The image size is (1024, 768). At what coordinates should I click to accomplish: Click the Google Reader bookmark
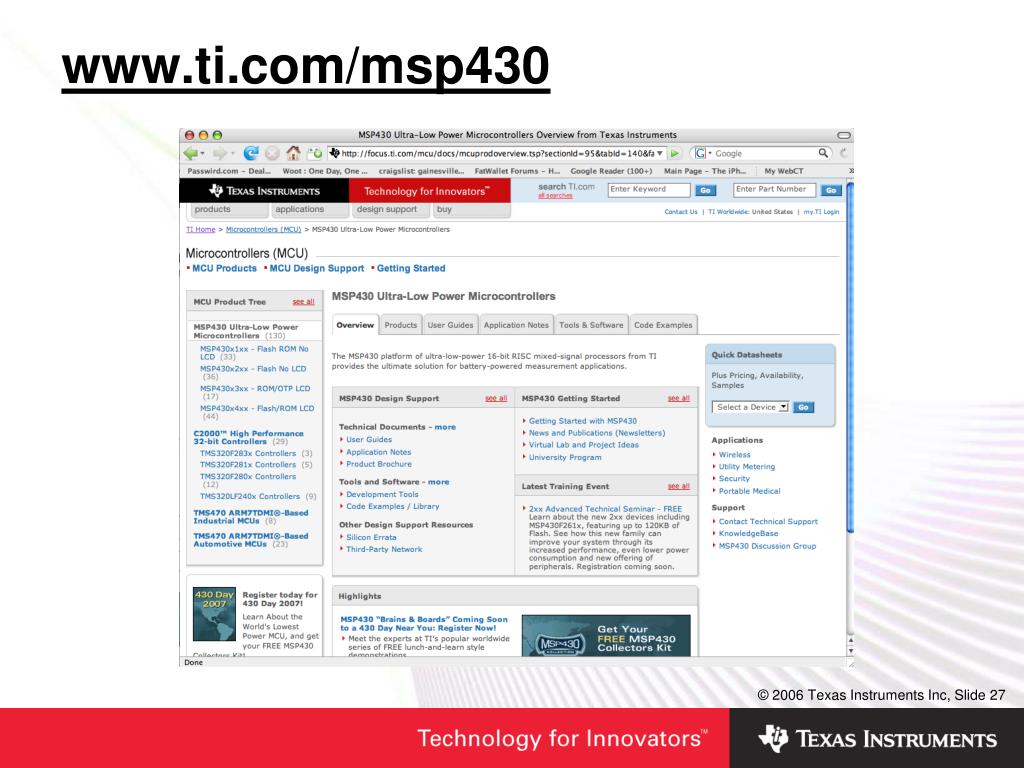(611, 171)
